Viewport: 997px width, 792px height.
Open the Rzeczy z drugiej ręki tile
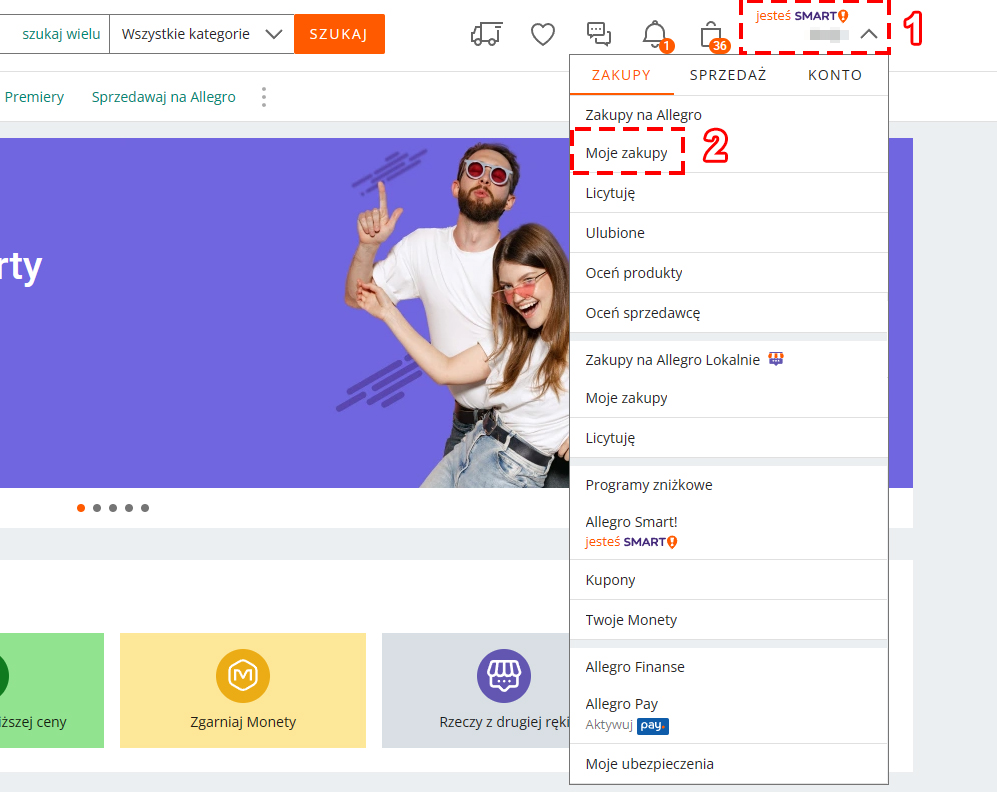pos(476,690)
